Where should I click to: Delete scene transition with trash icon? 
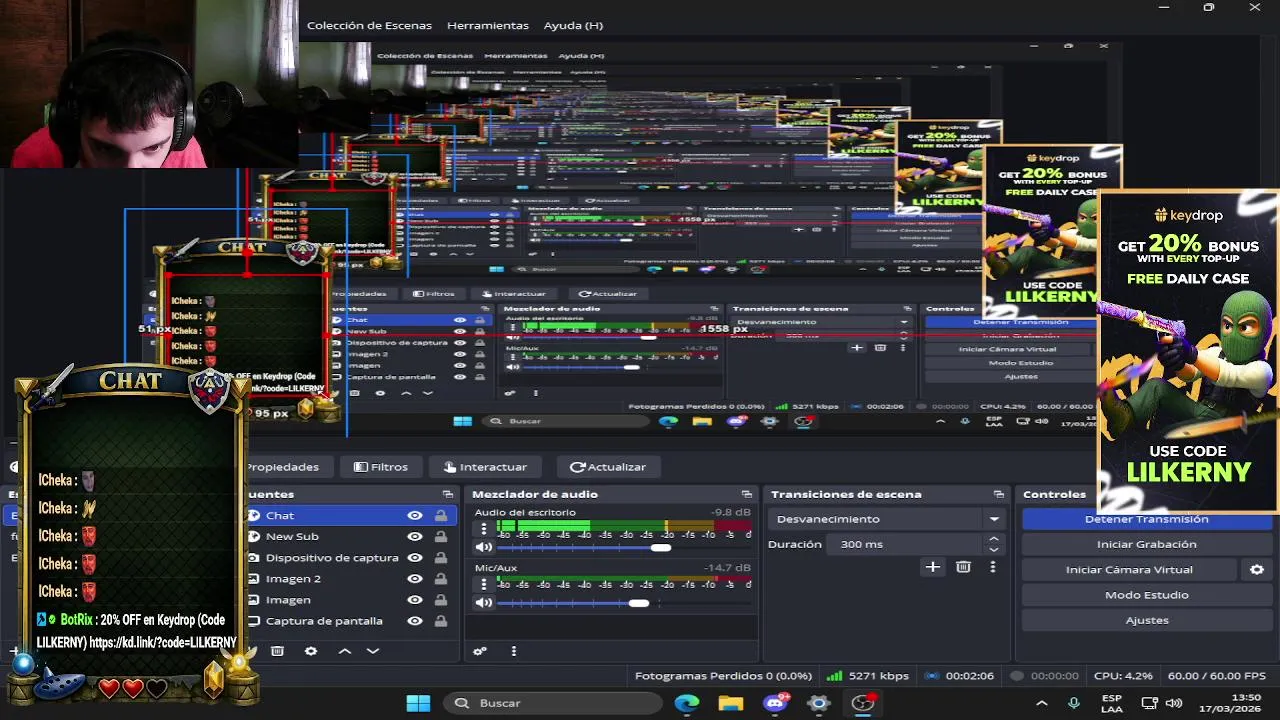(x=963, y=567)
